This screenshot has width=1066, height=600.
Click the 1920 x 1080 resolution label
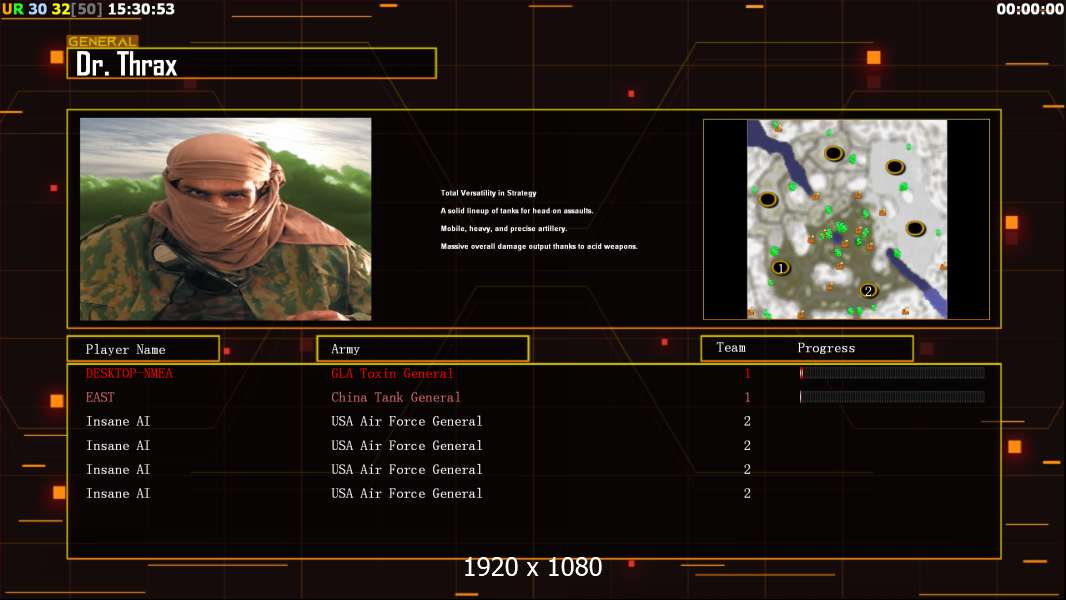(533, 567)
